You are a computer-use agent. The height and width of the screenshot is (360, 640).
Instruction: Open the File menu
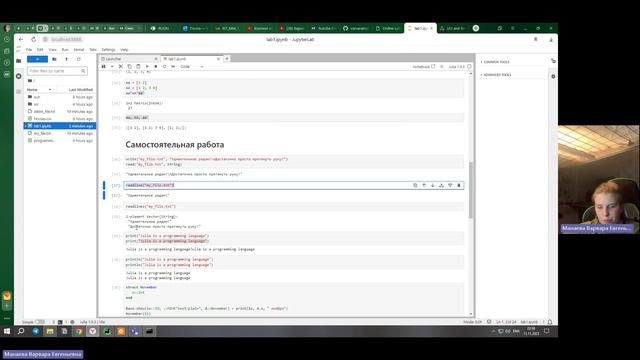(x=29, y=50)
